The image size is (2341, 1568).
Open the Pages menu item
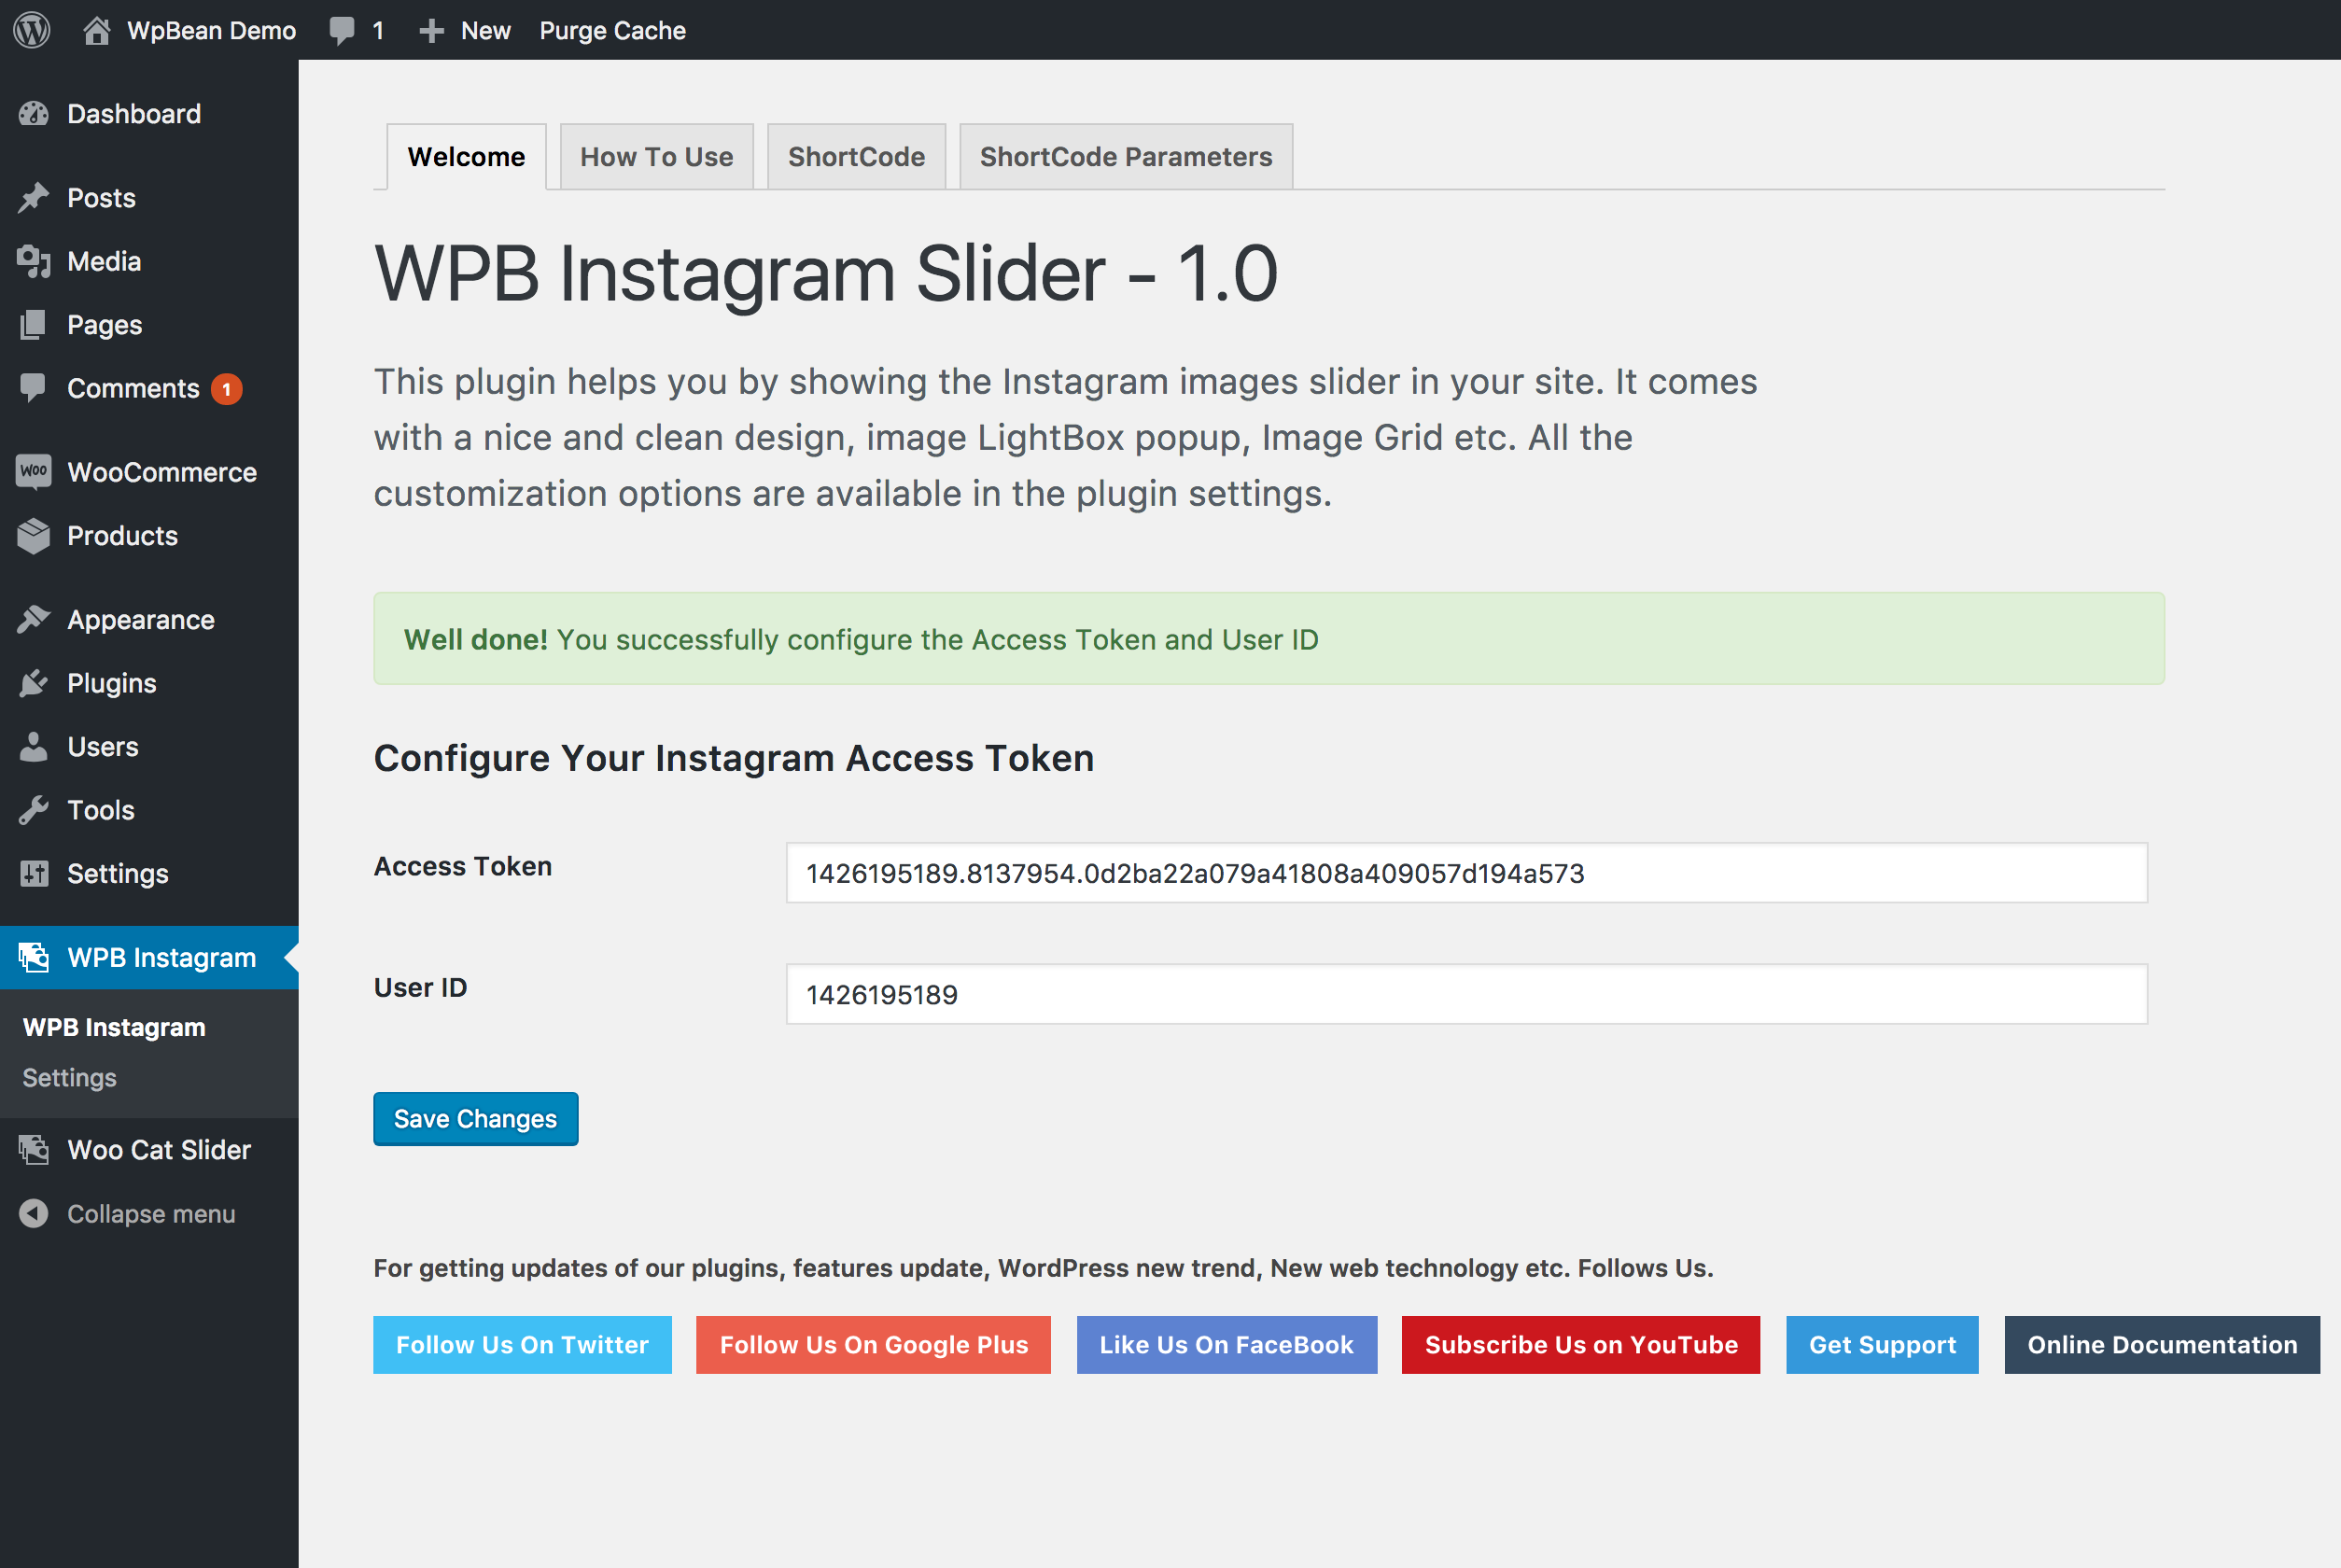[x=149, y=325]
